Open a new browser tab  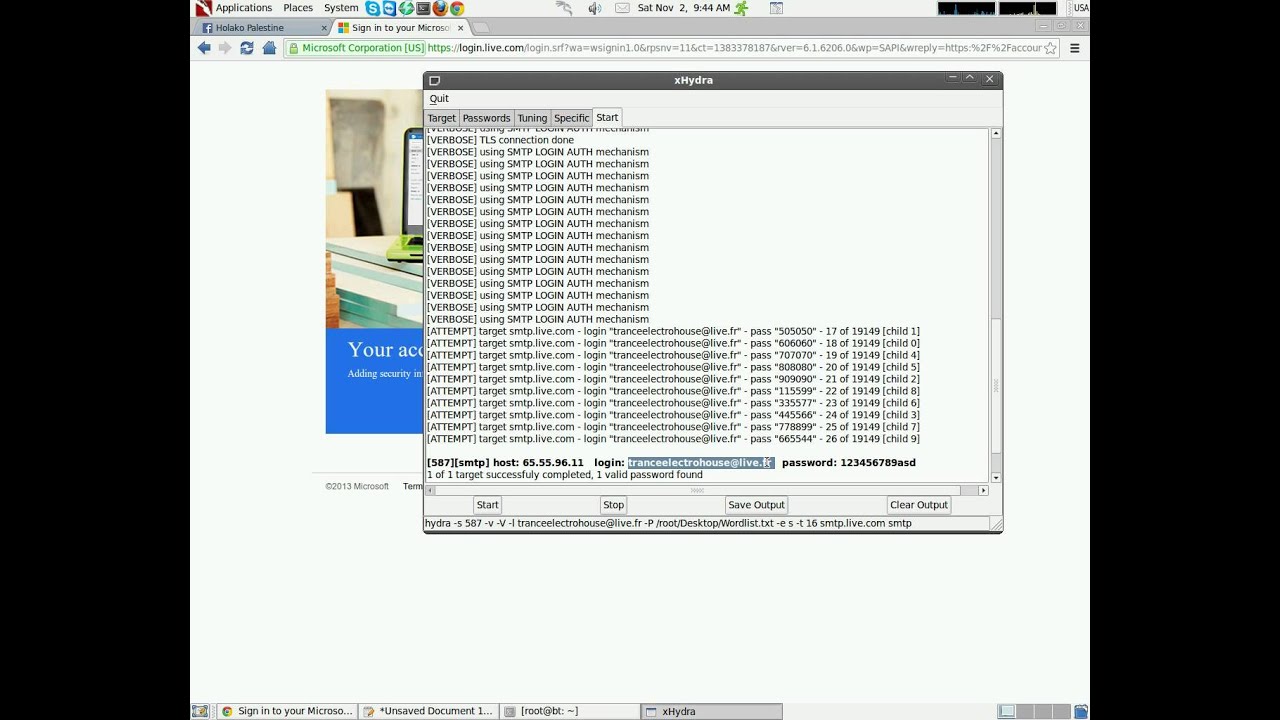[480, 28]
